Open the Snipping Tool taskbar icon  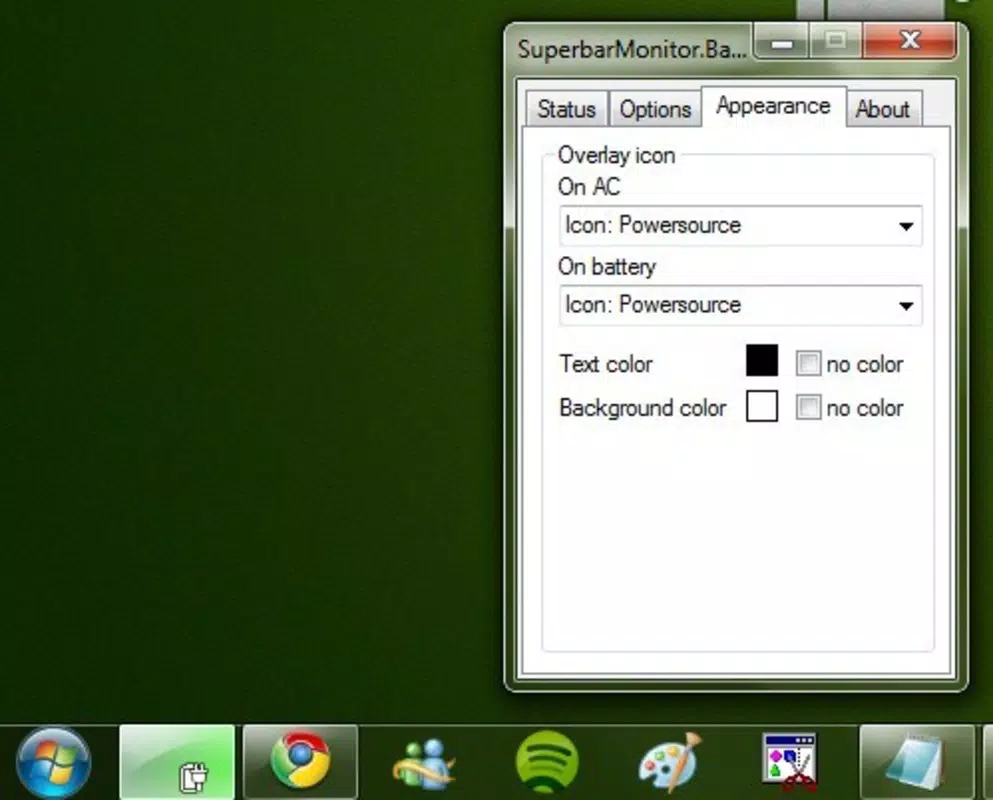[790, 762]
